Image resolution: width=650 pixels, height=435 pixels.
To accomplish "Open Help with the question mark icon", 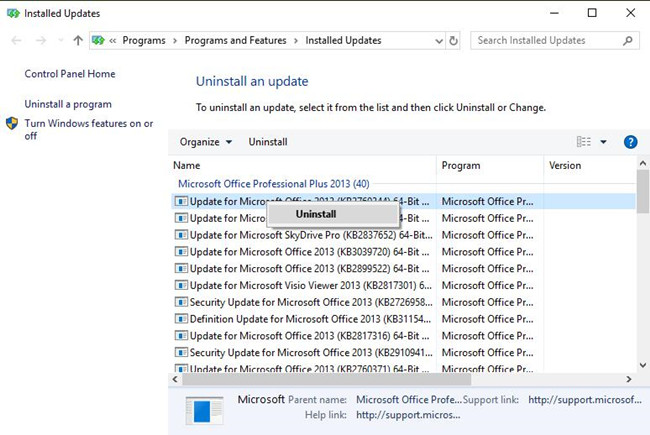I will click(x=631, y=142).
